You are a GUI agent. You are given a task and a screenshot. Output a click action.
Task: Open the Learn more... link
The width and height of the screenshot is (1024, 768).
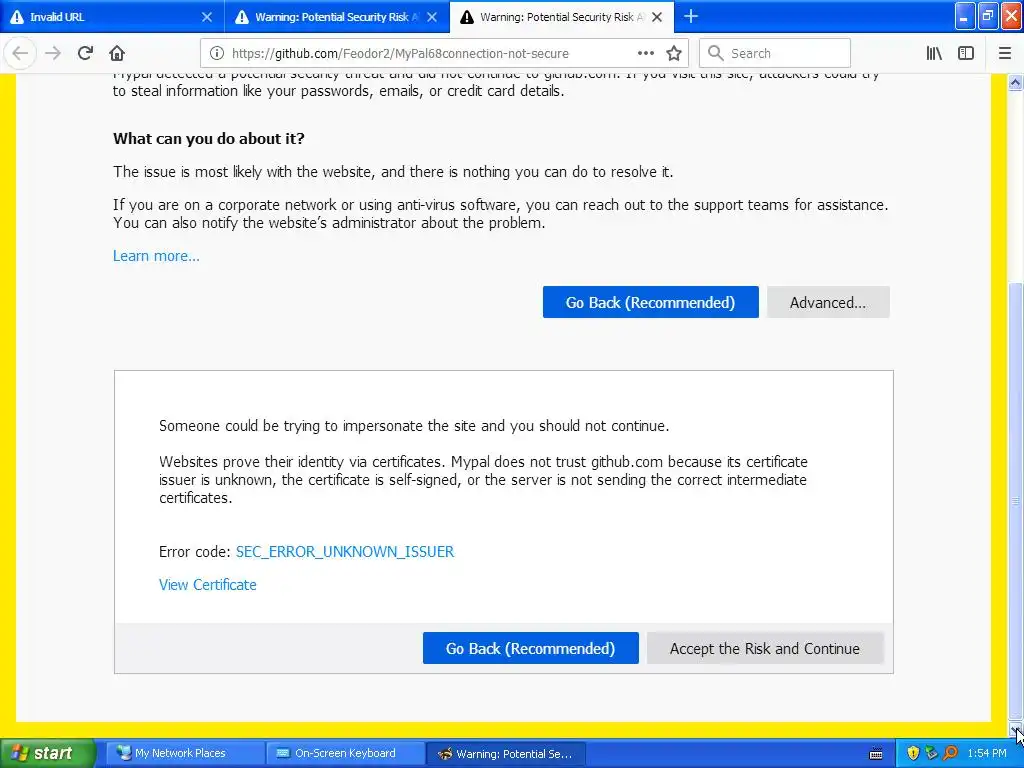tap(156, 256)
